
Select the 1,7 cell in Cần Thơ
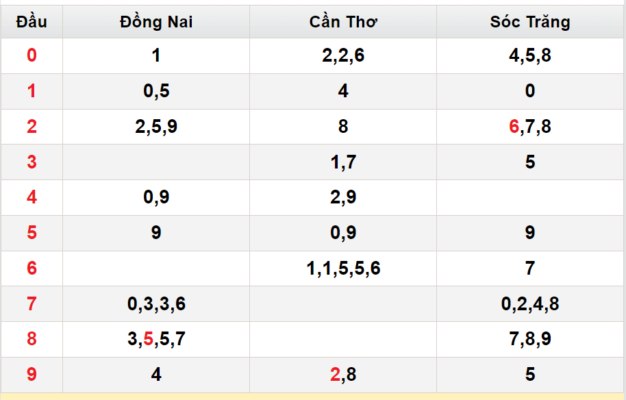point(343,162)
